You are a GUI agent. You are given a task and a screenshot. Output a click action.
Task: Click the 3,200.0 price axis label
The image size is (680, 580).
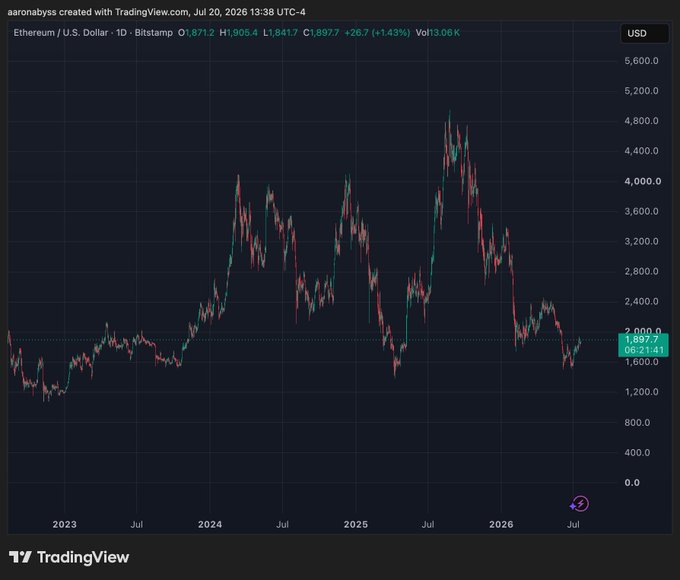[x=641, y=241]
